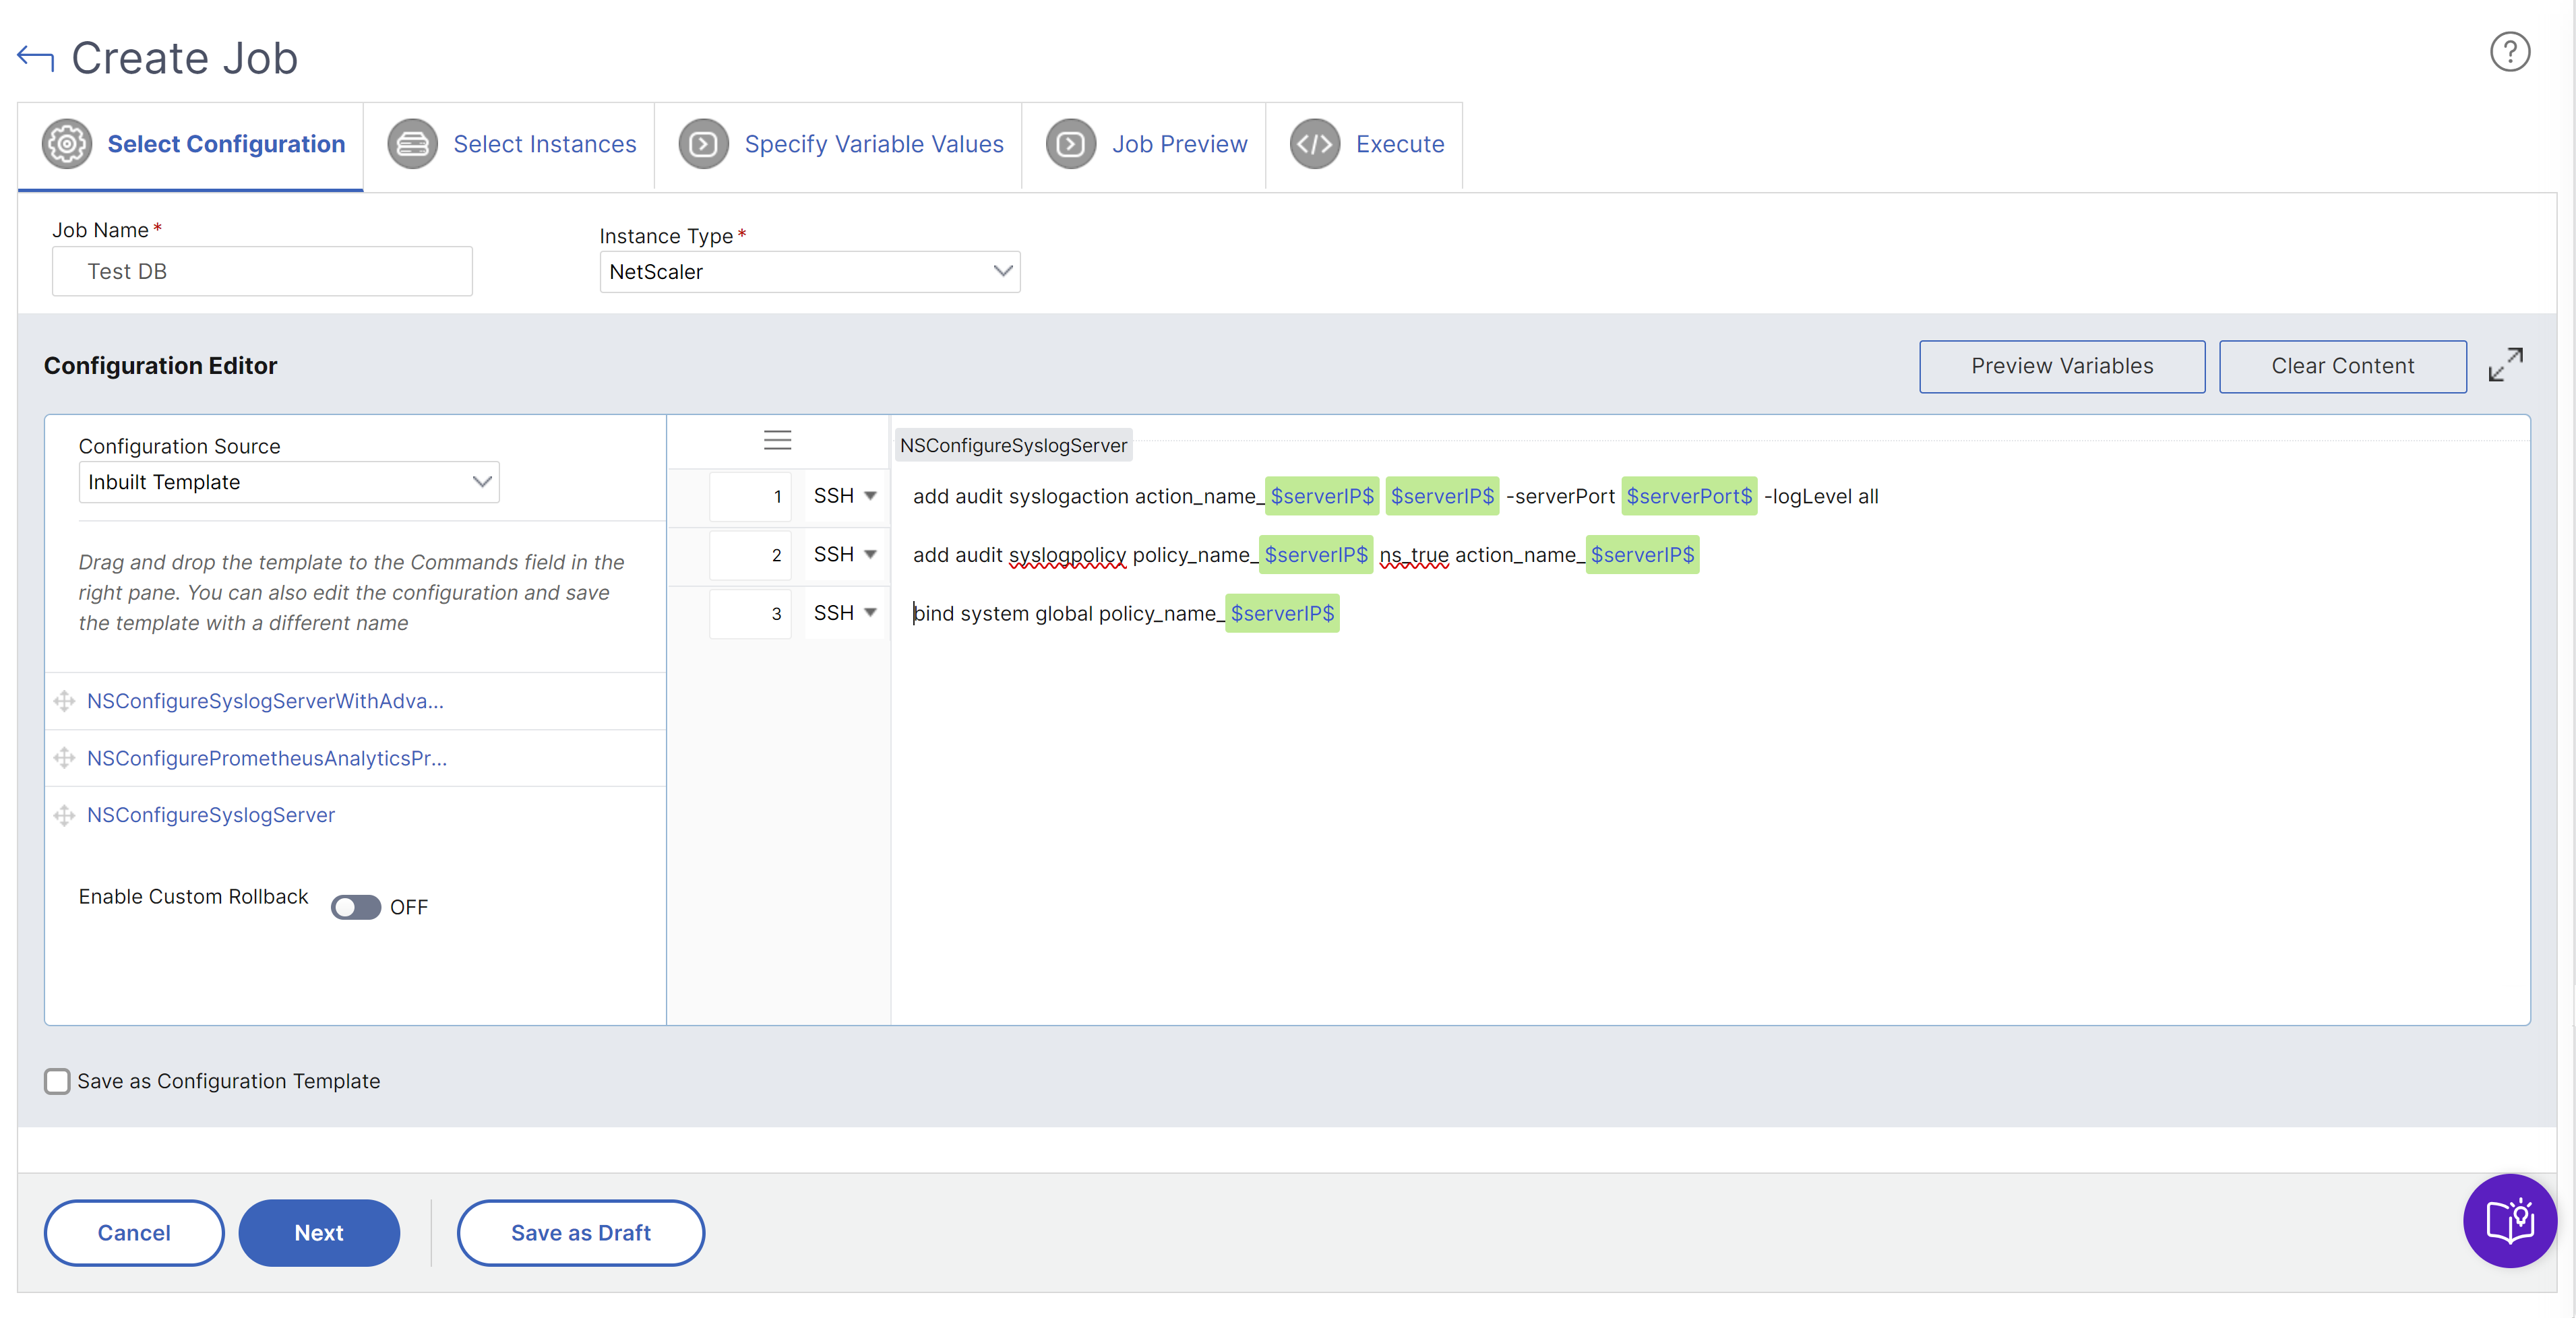Click drag handle for NSConfigureSyslogServerWithAdva... template

[65, 701]
